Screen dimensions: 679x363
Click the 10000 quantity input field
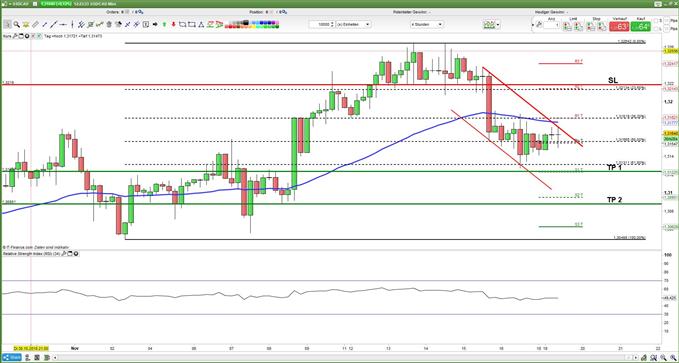(319, 24)
